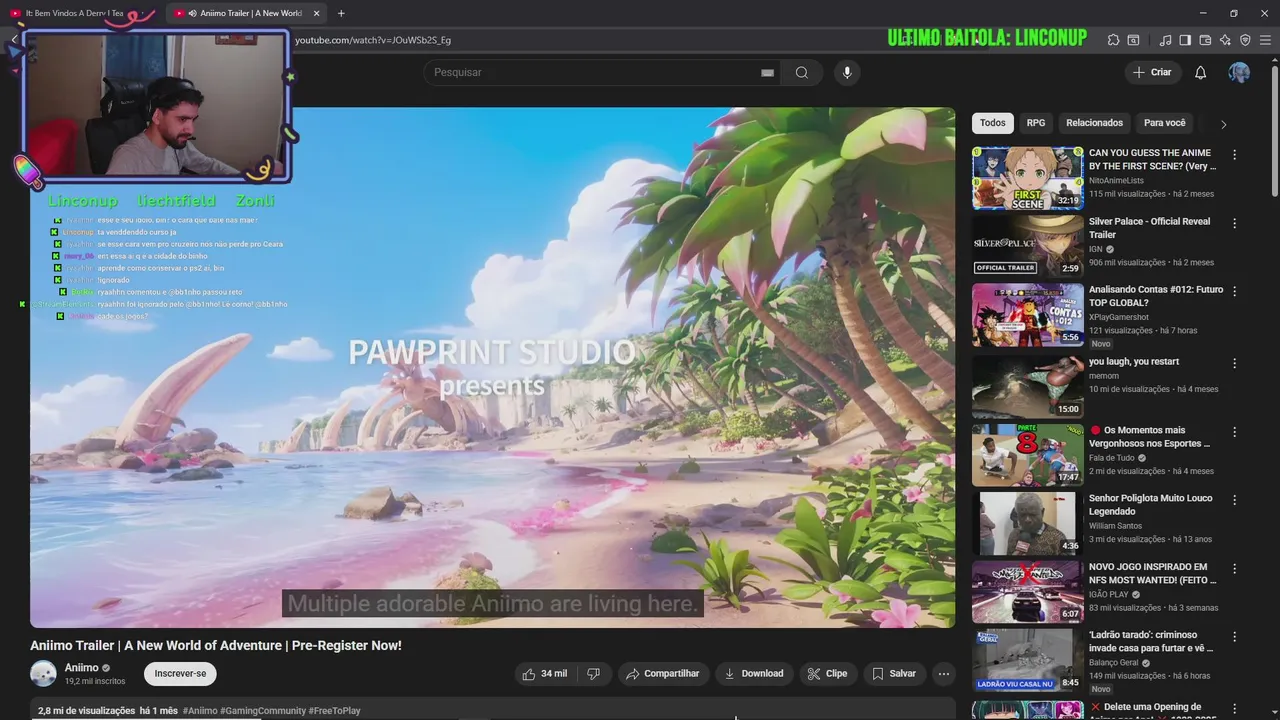Click the #GamingCommunity hashtag

(x=263, y=711)
